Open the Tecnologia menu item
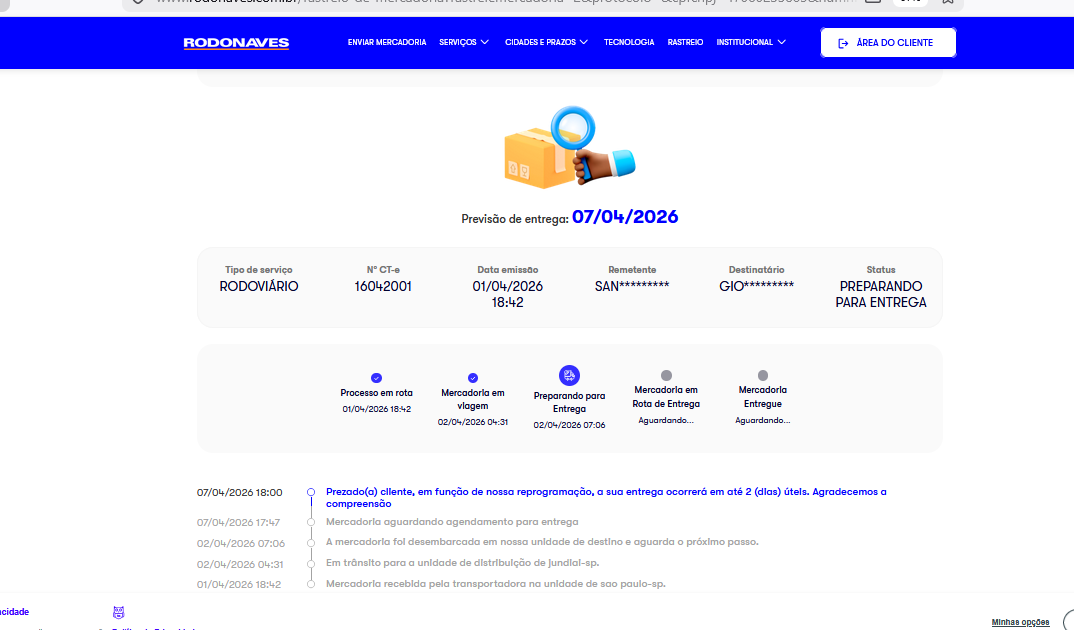 (629, 42)
